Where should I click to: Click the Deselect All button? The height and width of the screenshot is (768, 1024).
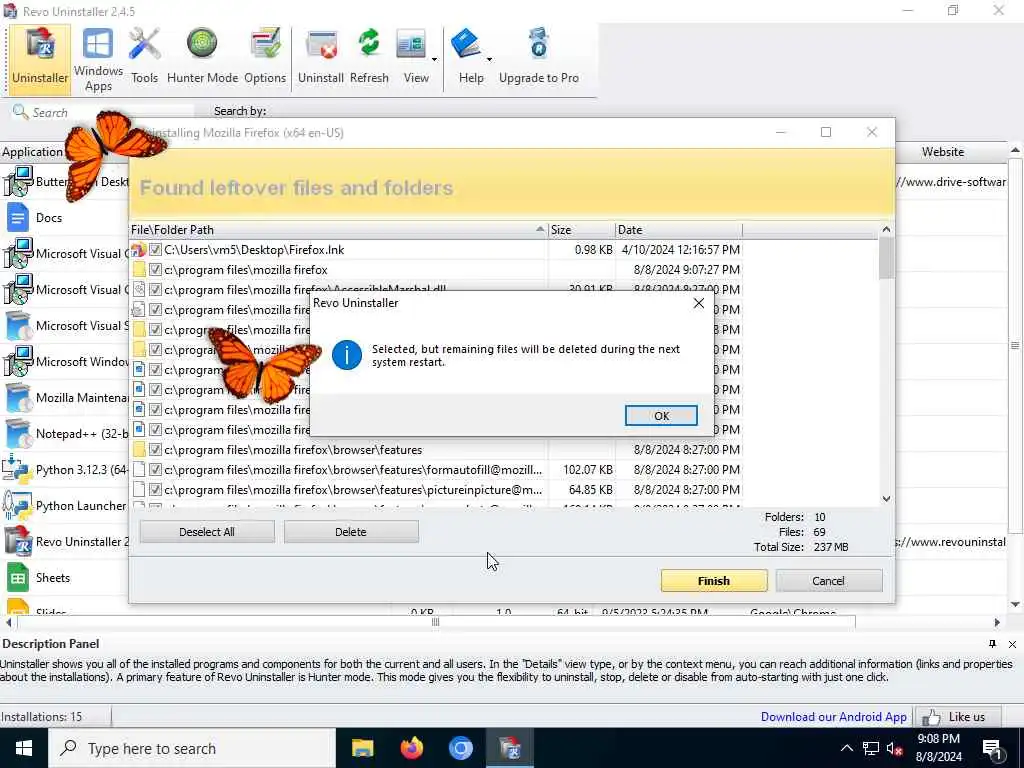tap(206, 532)
